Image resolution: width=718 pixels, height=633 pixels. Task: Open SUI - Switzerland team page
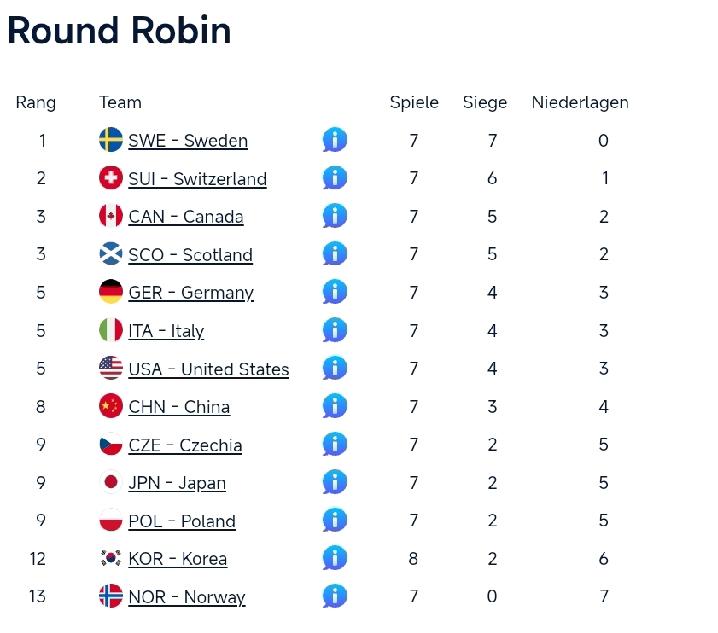(x=197, y=179)
